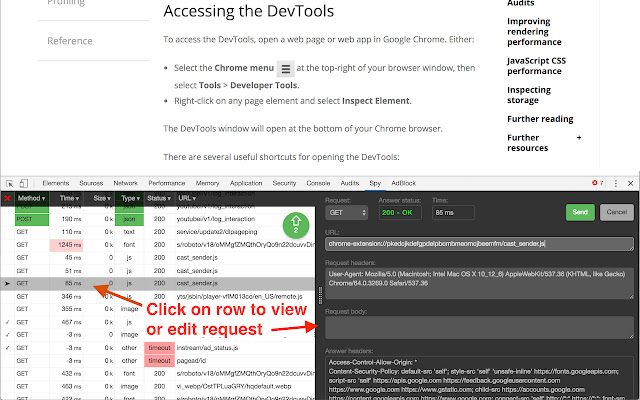Click the green Send button

580,212
